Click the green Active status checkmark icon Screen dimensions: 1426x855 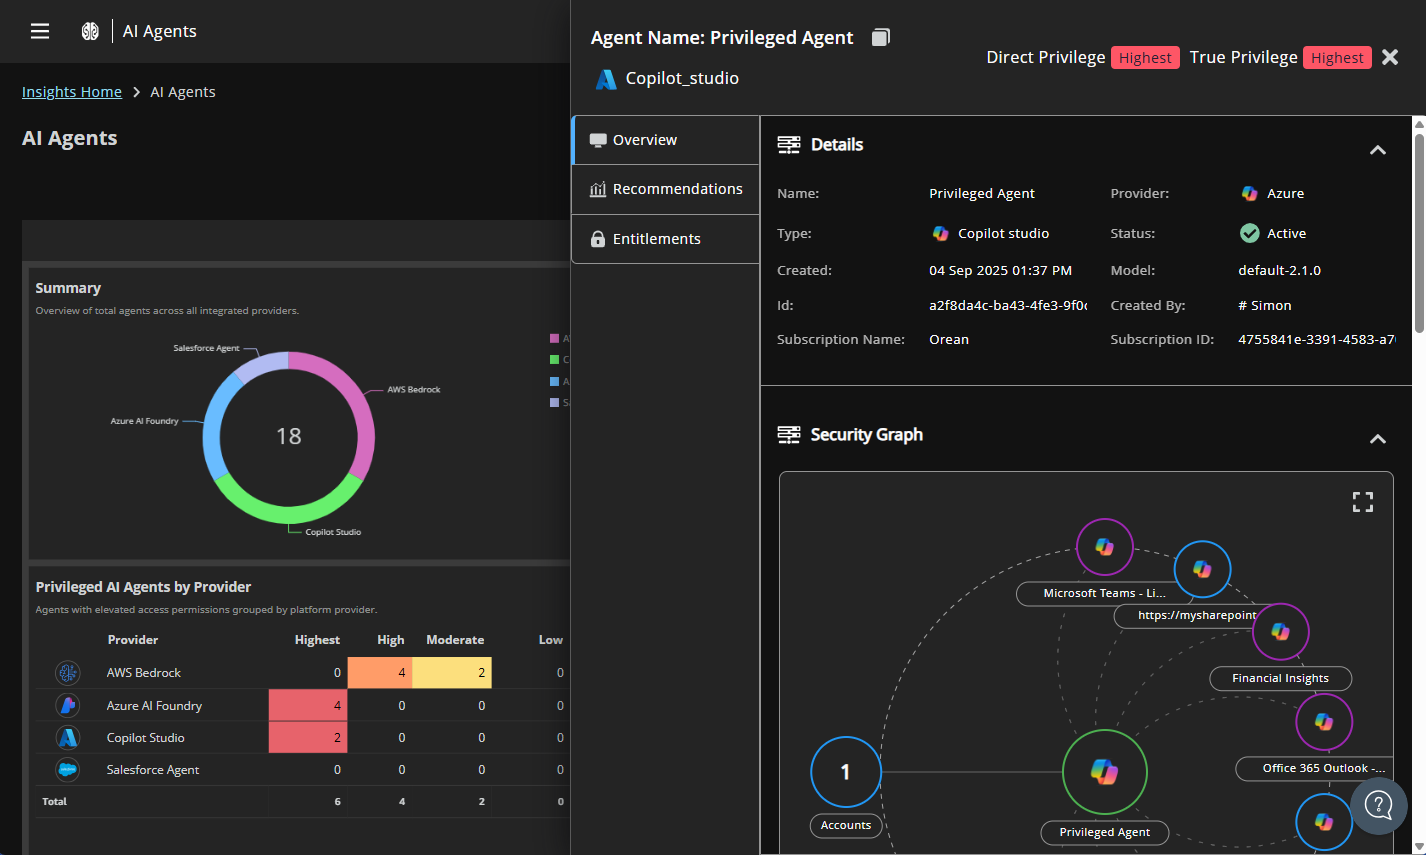click(1249, 233)
